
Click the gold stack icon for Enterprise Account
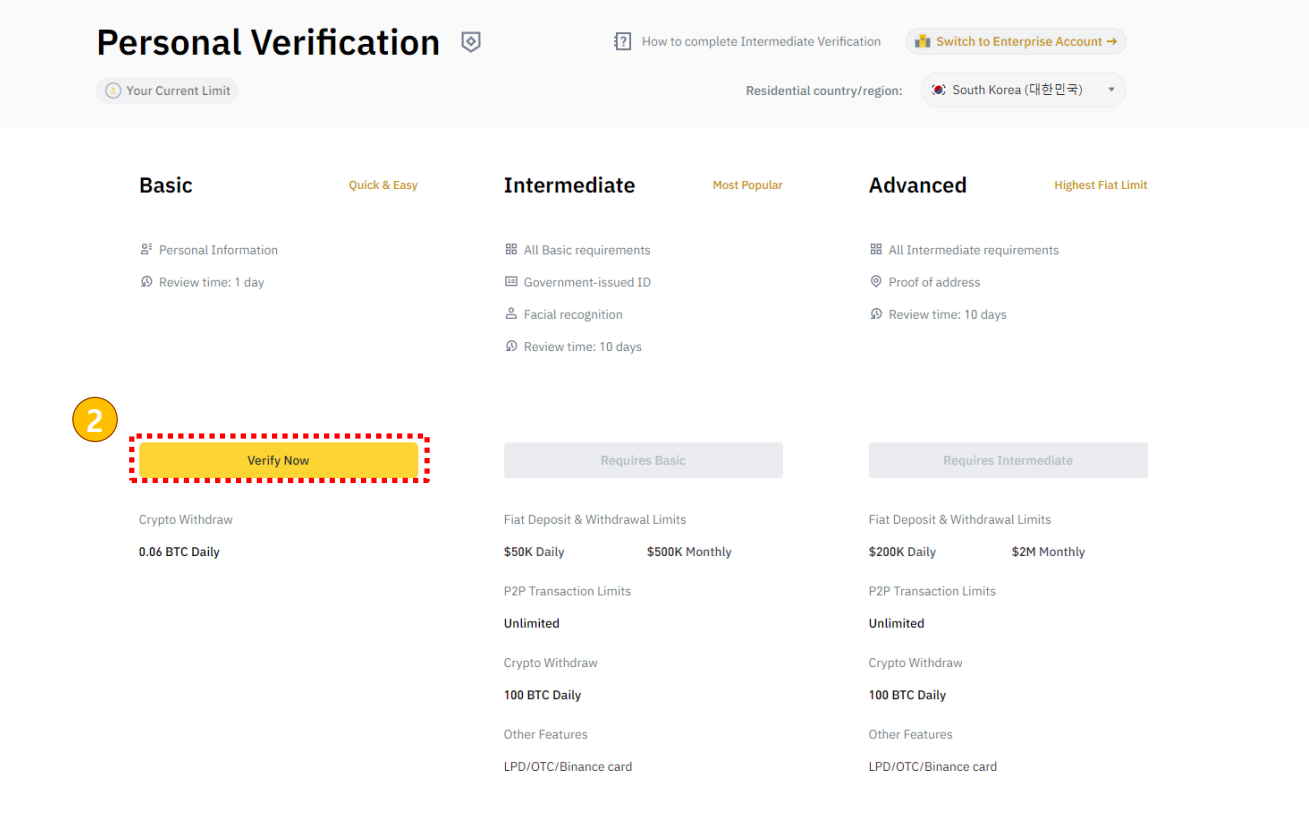[x=923, y=42]
